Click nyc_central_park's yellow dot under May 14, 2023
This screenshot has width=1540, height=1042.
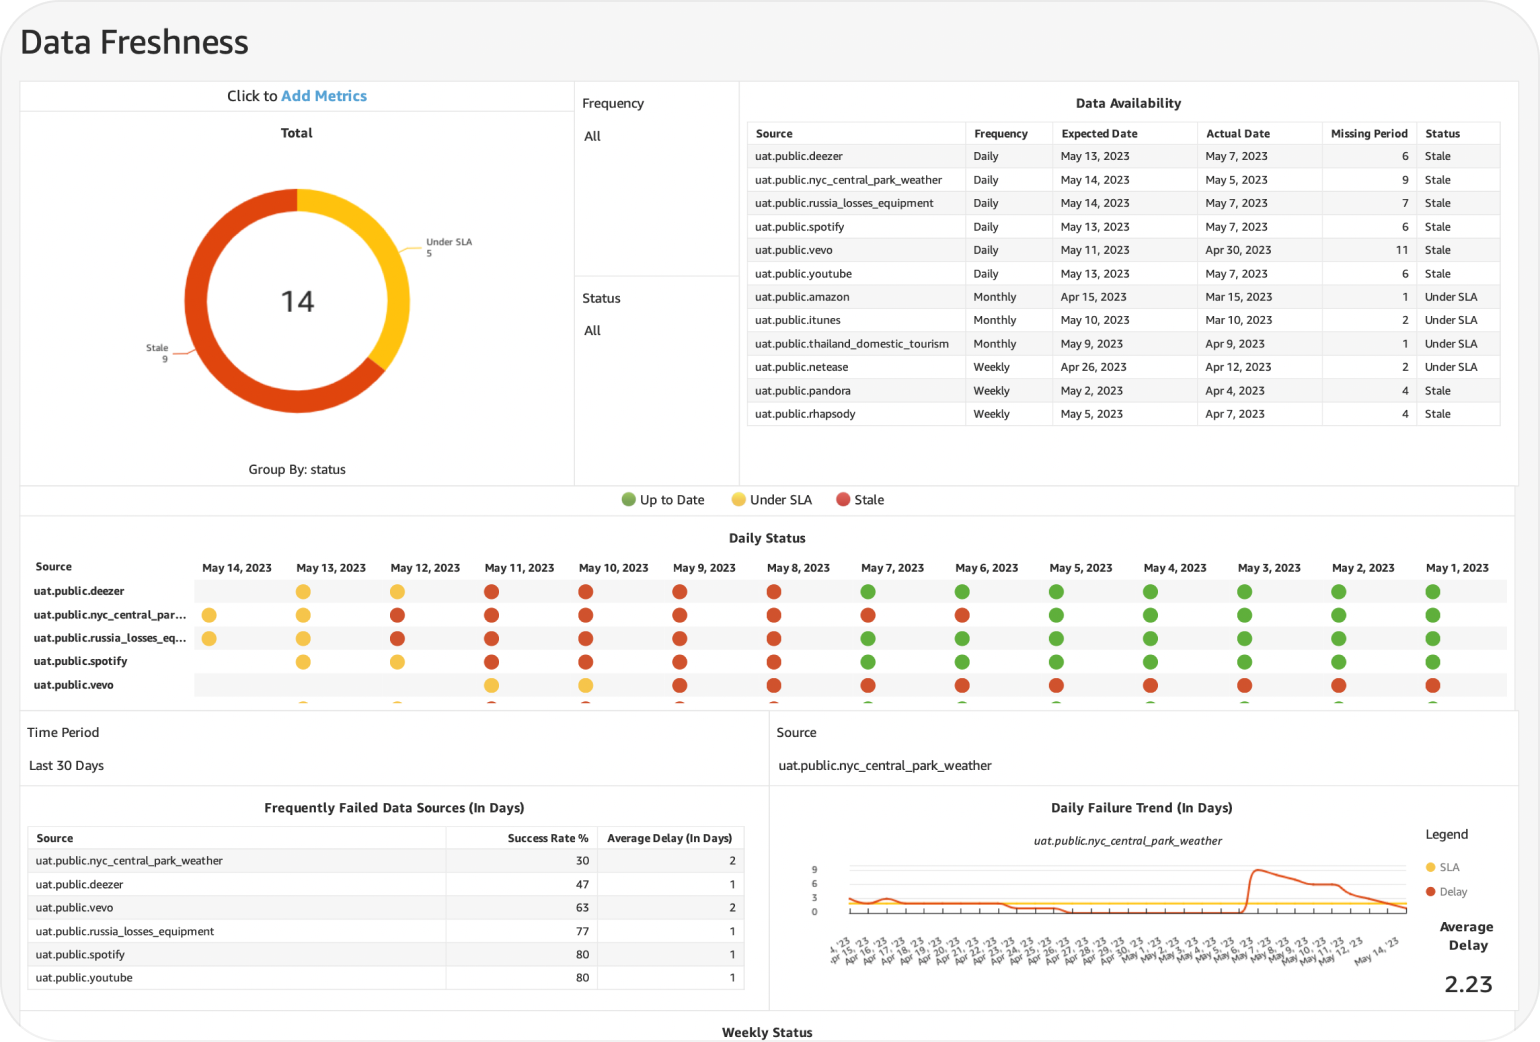tap(209, 615)
